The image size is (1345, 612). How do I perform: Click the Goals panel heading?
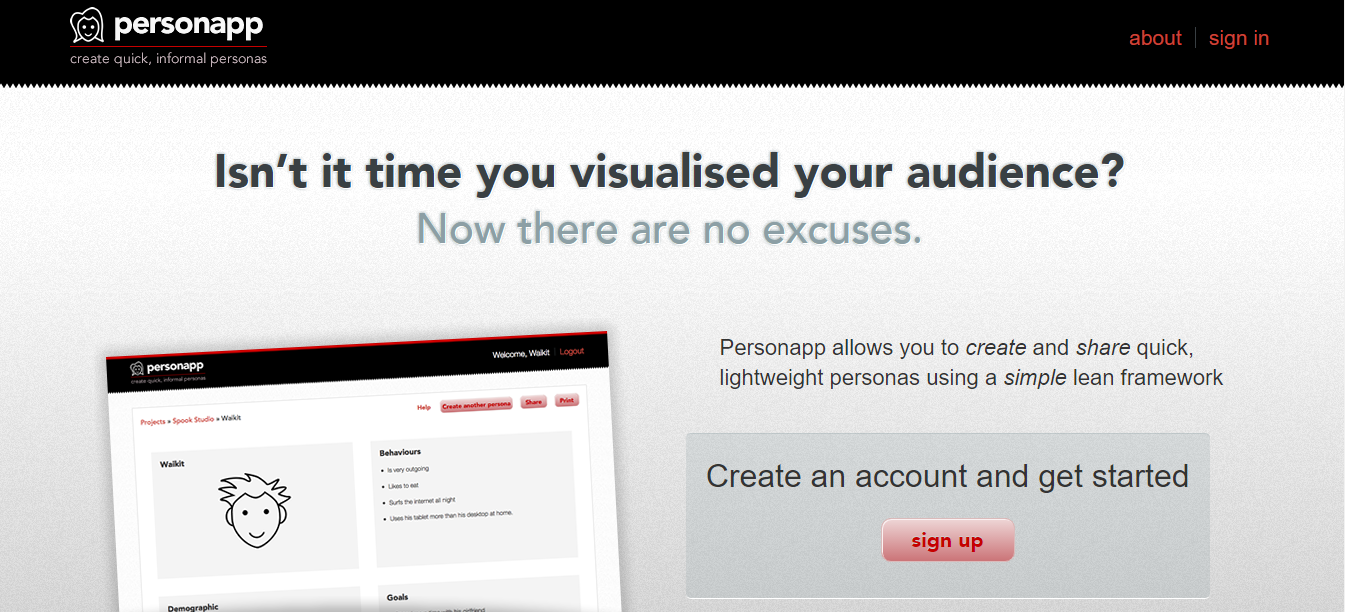[x=397, y=597]
